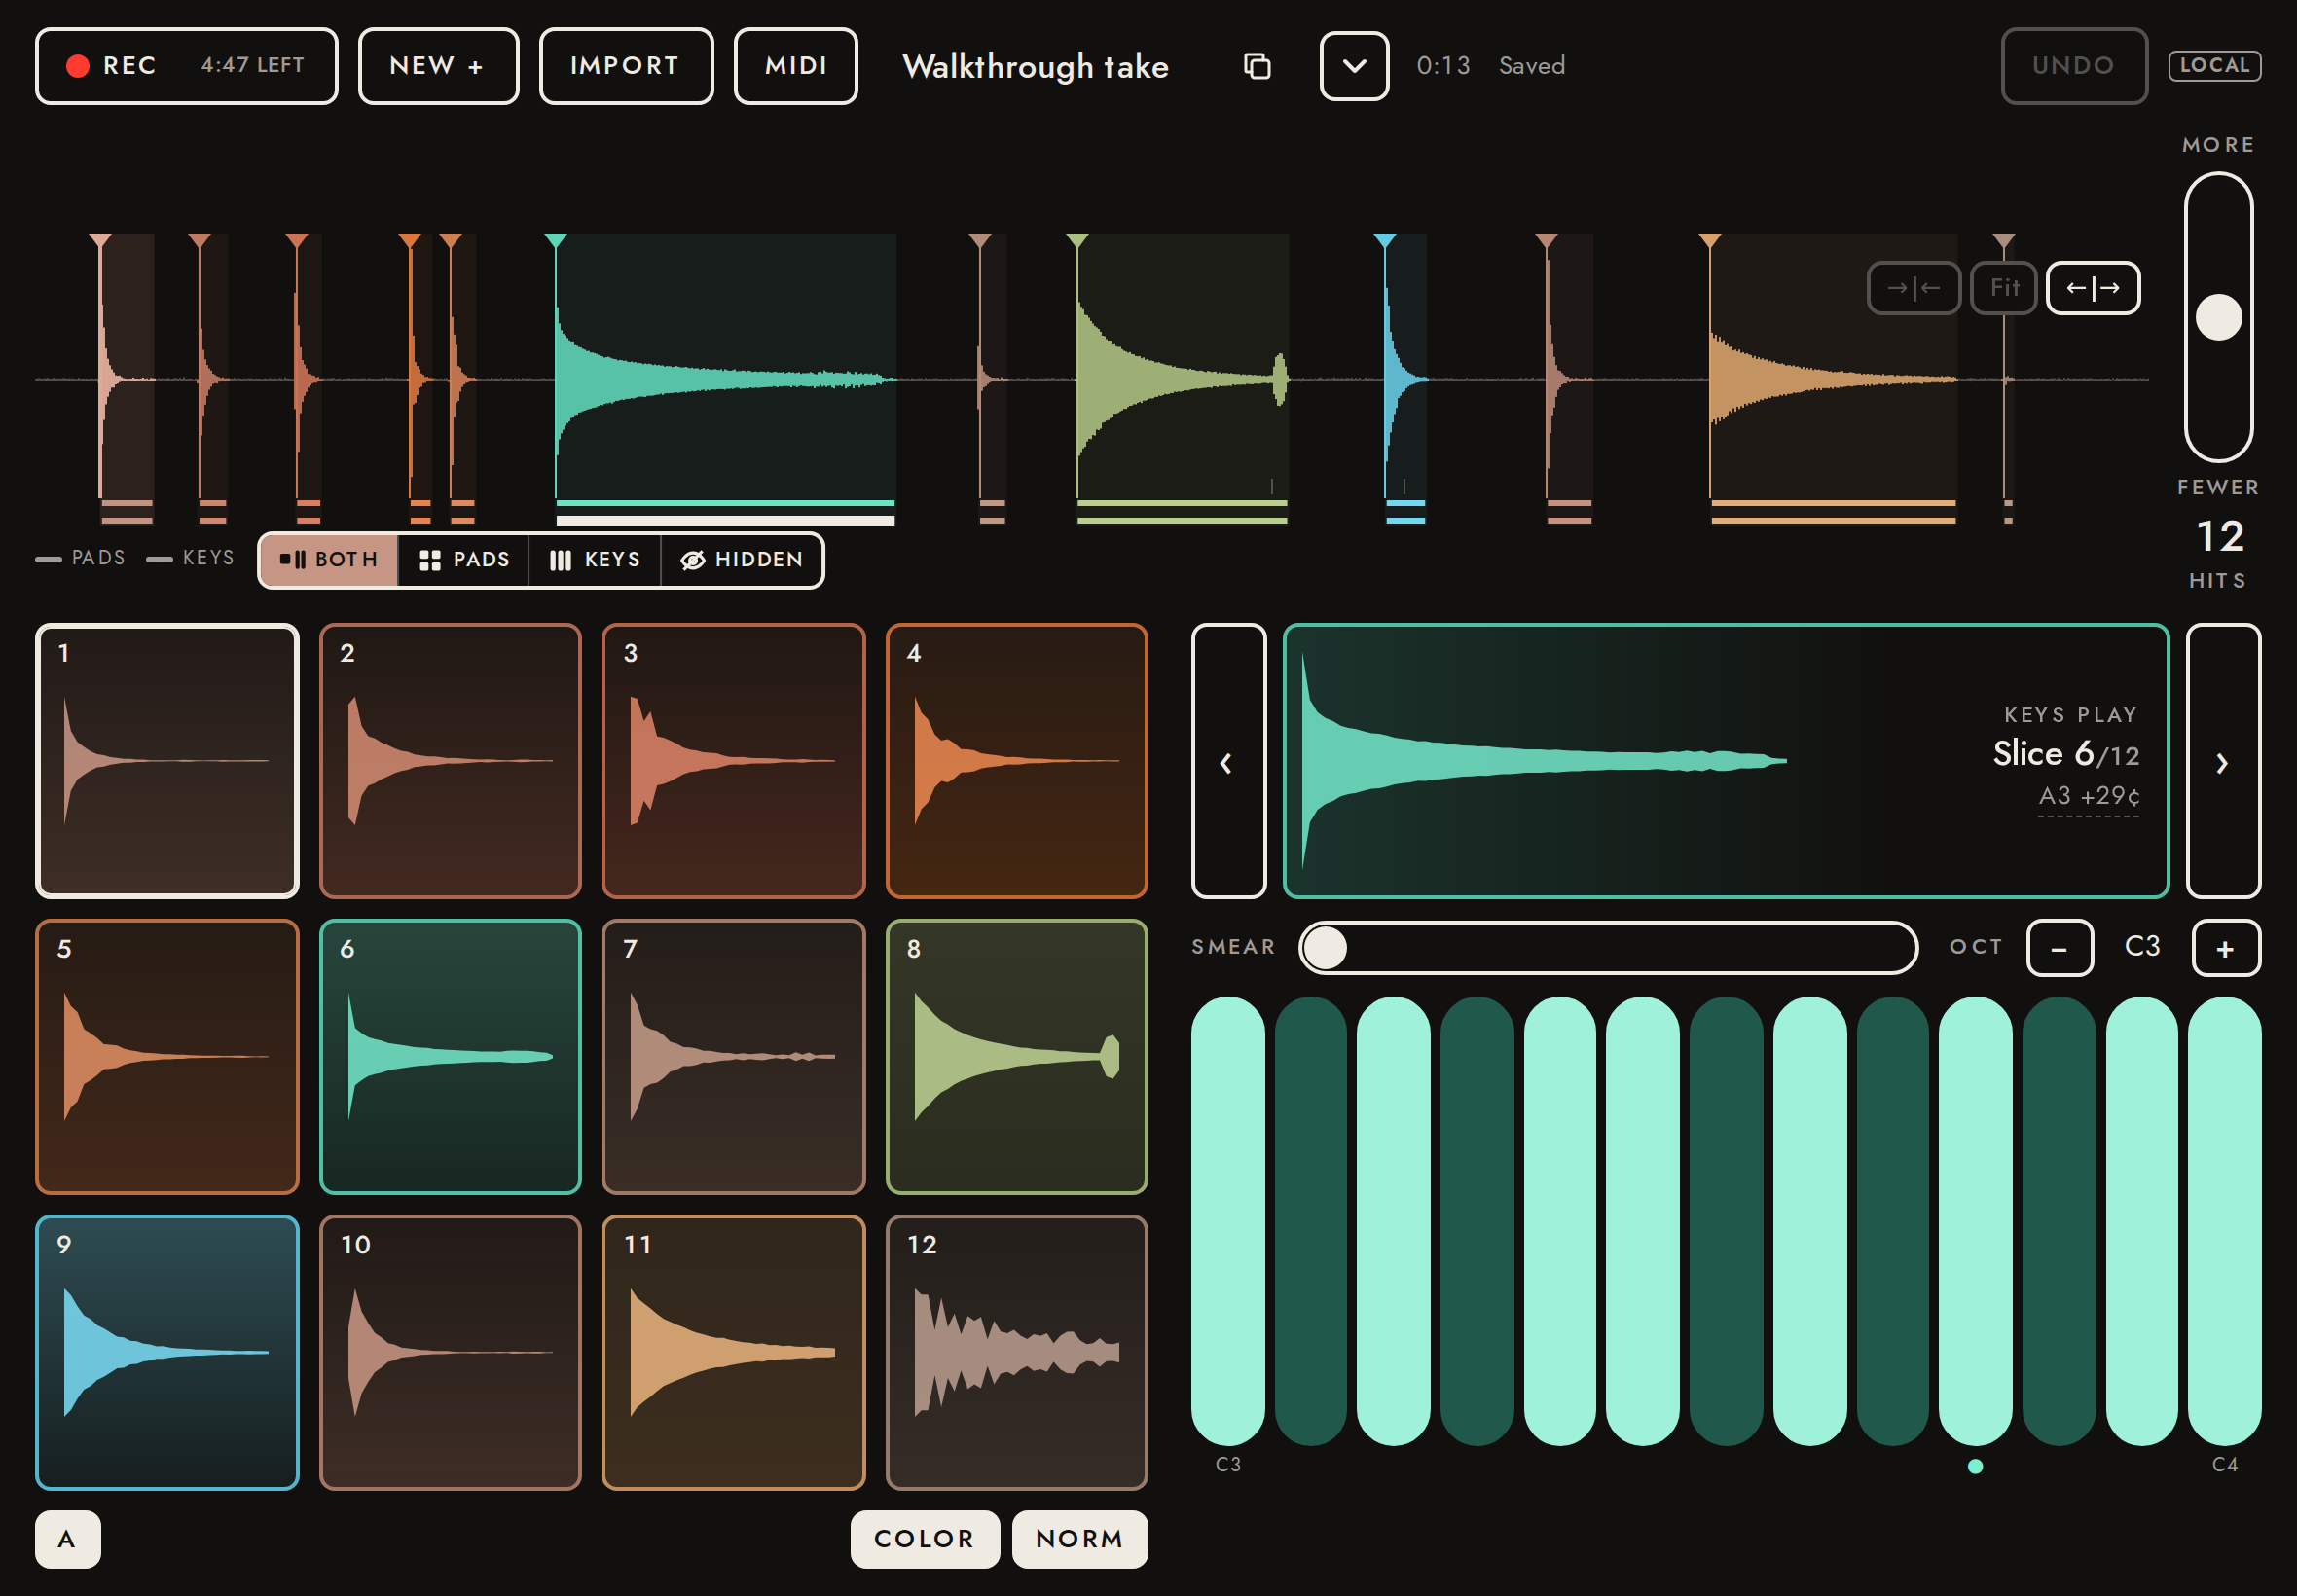
Task: Click the Walkthrough take title
Action: coord(1036,66)
